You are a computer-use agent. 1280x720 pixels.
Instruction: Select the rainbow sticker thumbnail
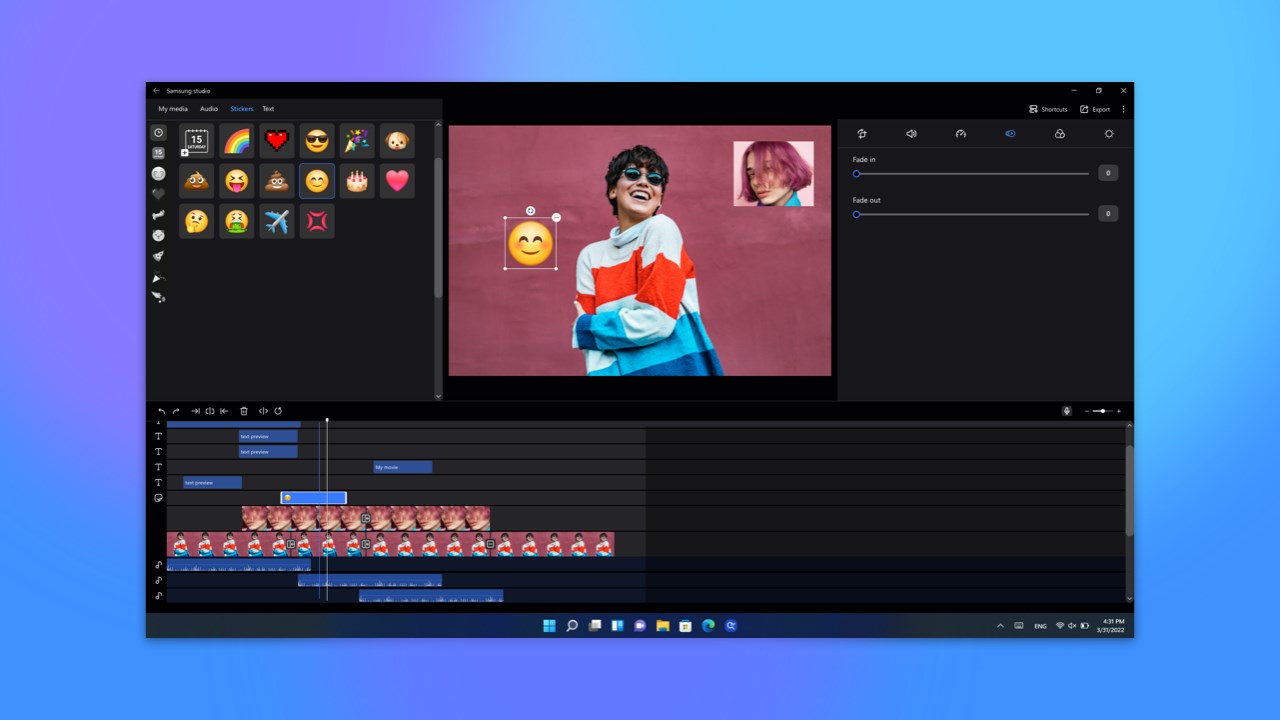click(x=236, y=140)
